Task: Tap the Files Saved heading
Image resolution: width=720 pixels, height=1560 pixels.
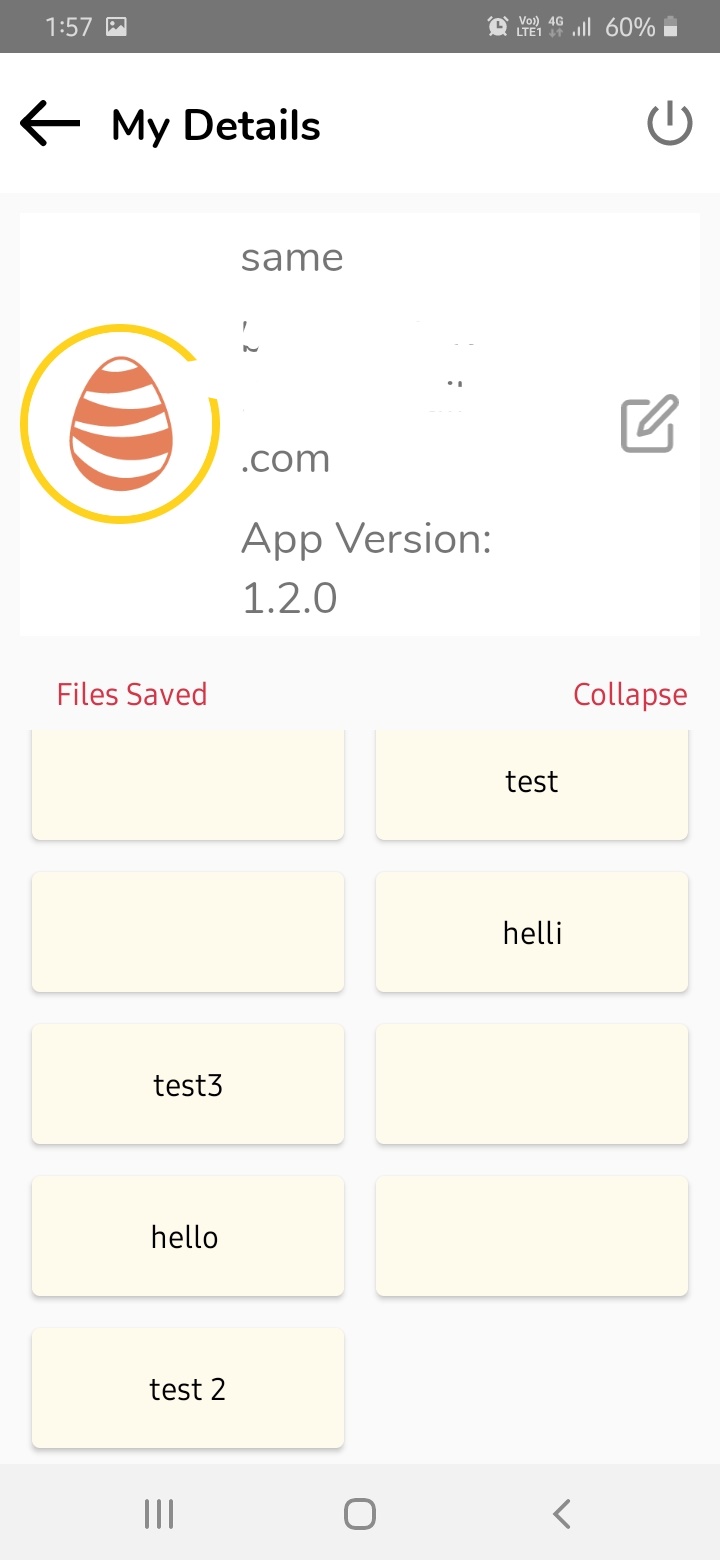Action: click(132, 694)
